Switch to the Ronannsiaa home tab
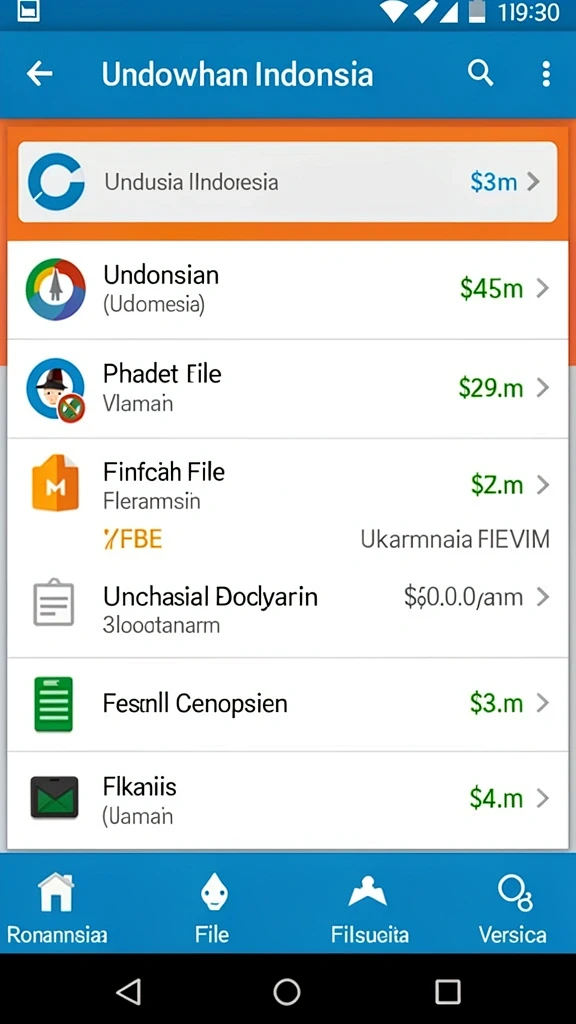 click(x=57, y=909)
